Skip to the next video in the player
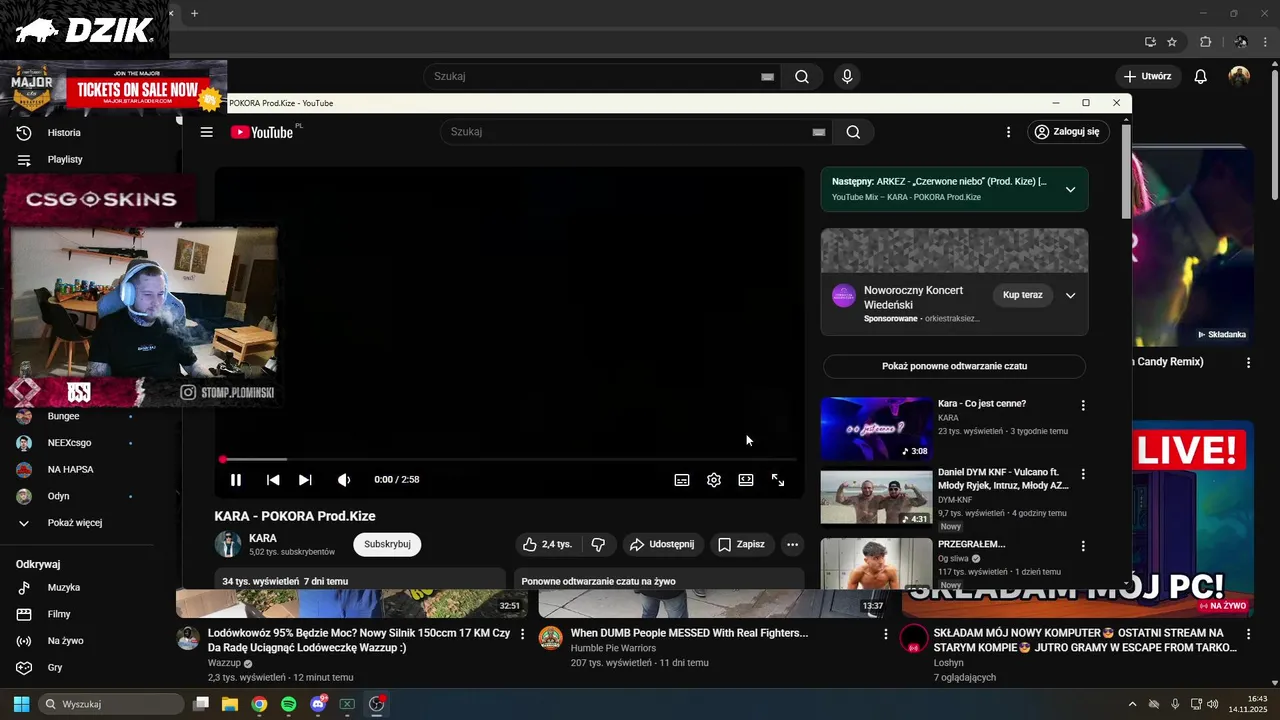Screen dimensions: 1280x720 pos(305,480)
